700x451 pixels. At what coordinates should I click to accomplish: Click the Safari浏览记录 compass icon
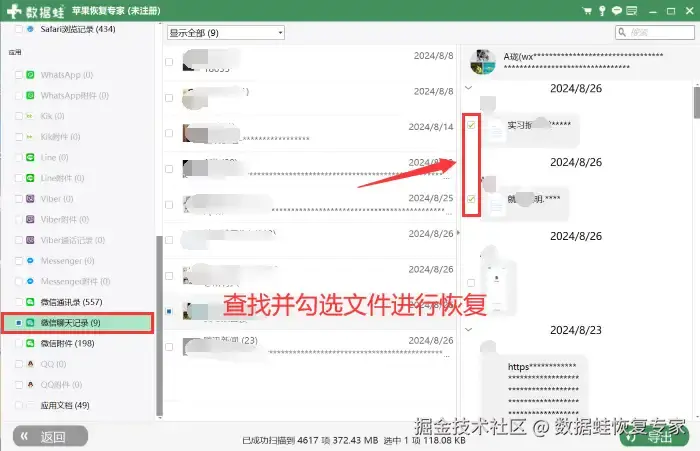(30, 29)
